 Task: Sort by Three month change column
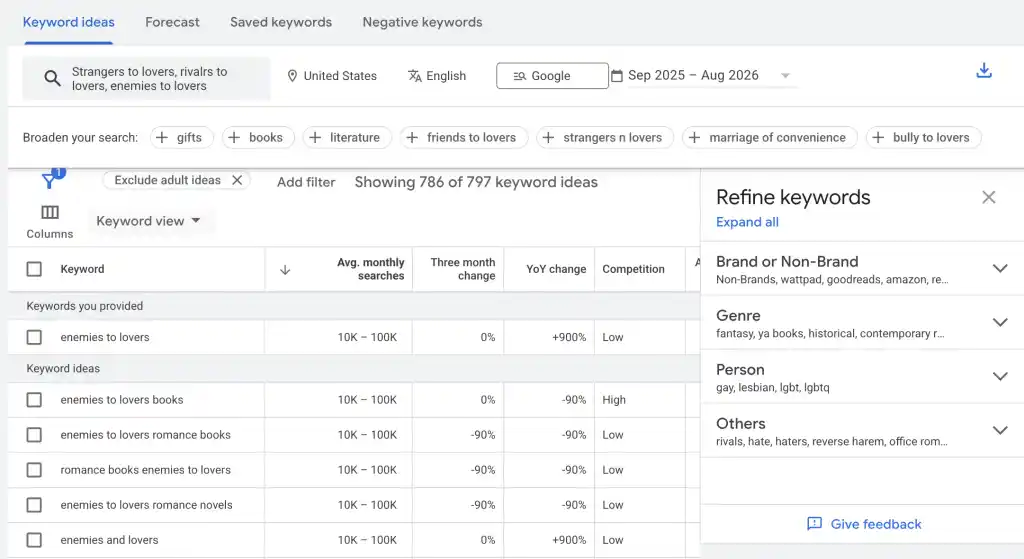(462, 269)
